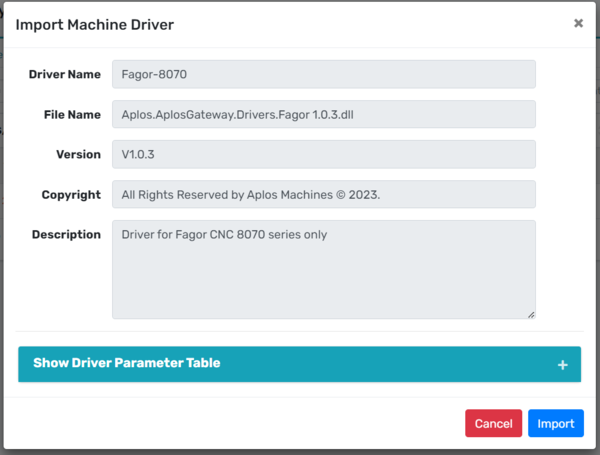Focus the Copyright text field
The width and height of the screenshot is (600, 455).
coord(323,195)
